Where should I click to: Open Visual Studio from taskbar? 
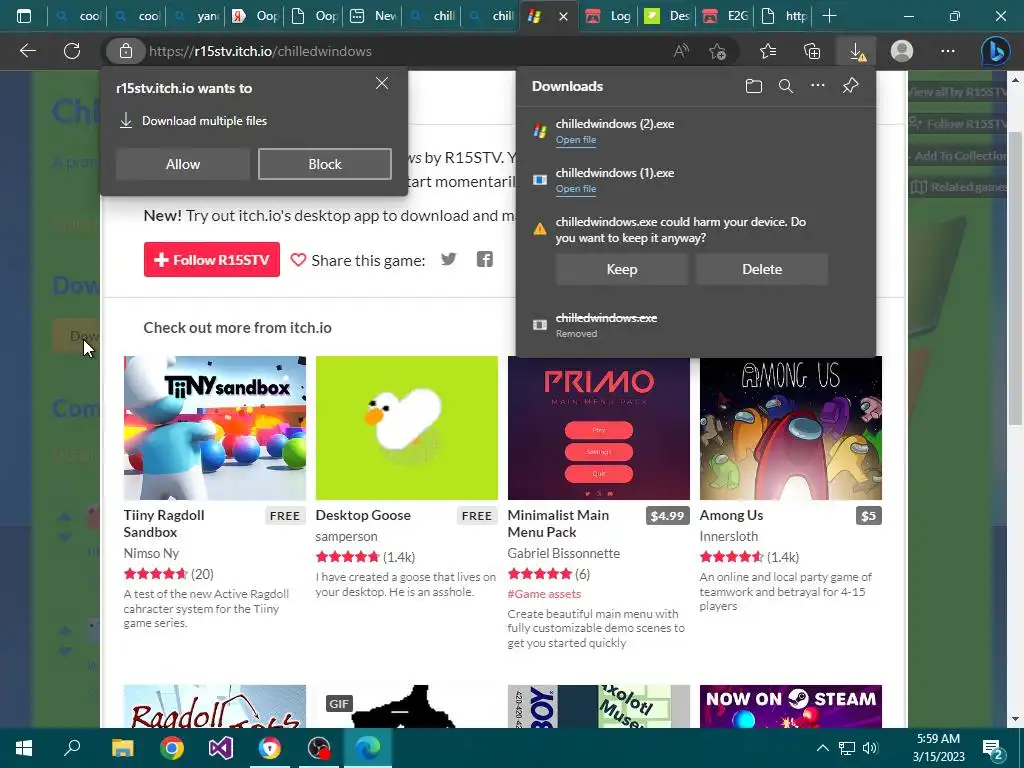[x=221, y=748]
